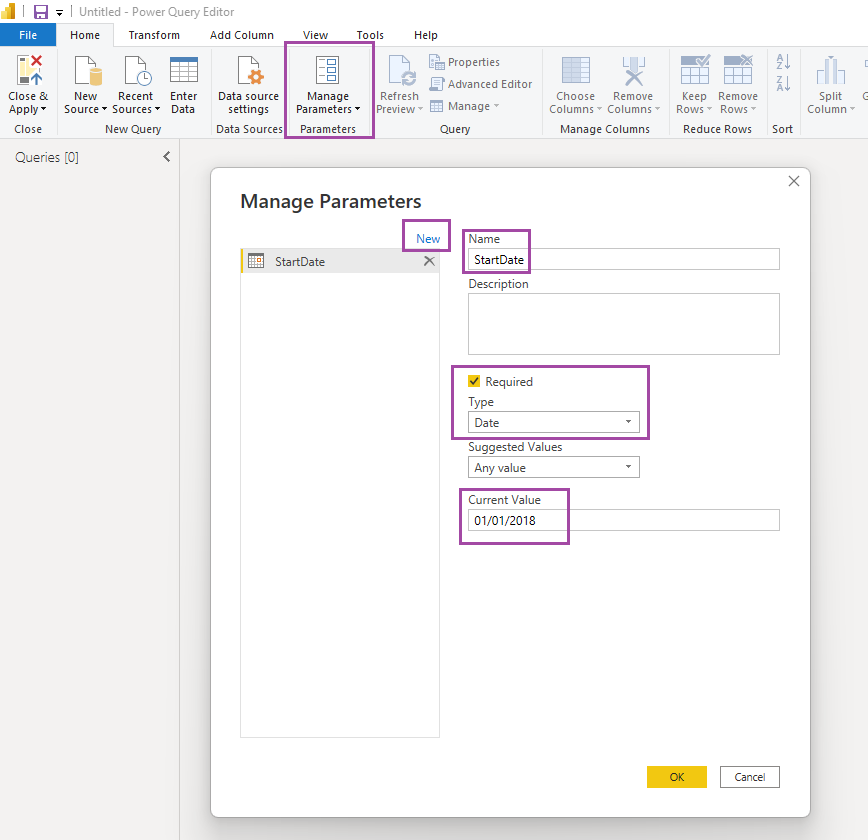Delete StartDate parameter with X
868x840 pixels.
(429, 261)
